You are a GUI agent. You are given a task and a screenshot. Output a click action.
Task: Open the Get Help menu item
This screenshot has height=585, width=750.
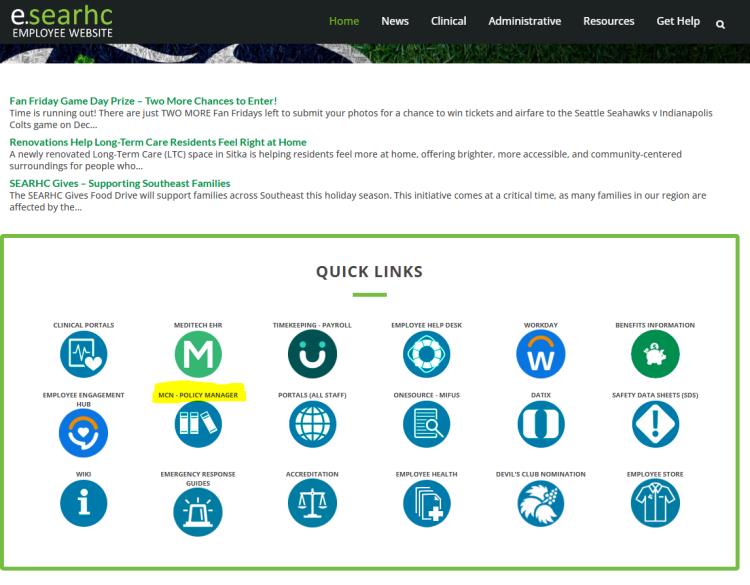coord(678,21)
